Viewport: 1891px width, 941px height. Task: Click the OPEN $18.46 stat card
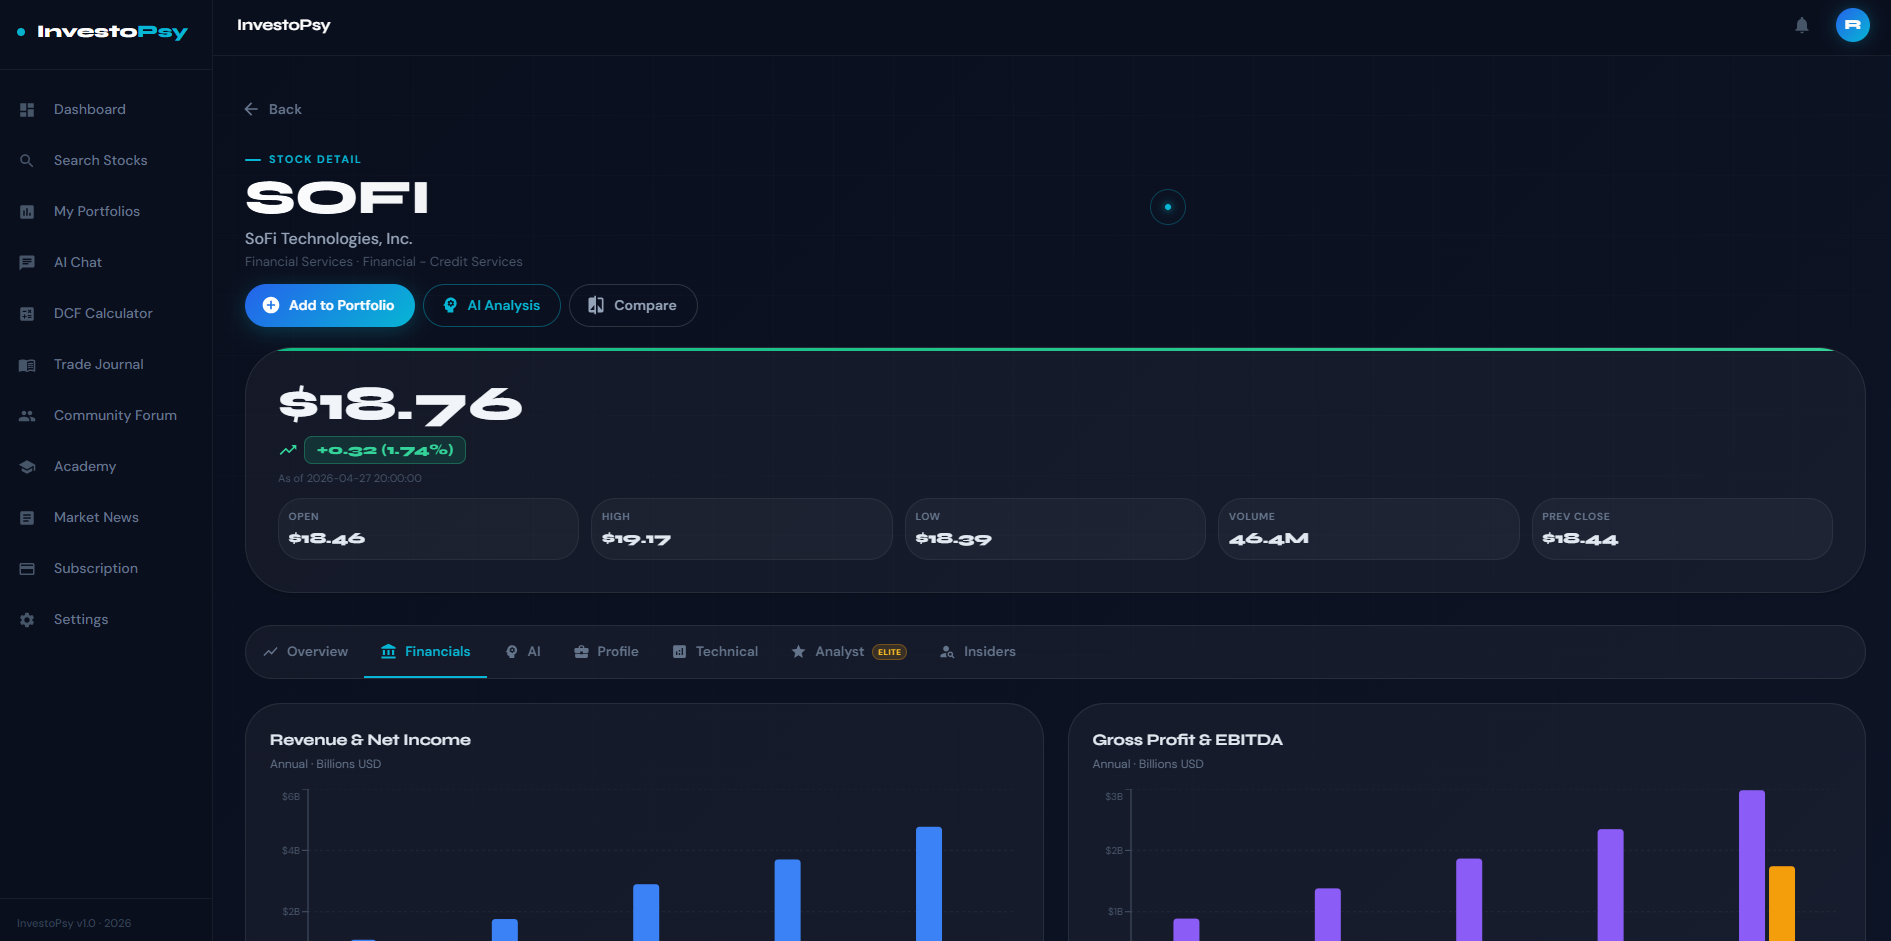click(x=428, y=529)
